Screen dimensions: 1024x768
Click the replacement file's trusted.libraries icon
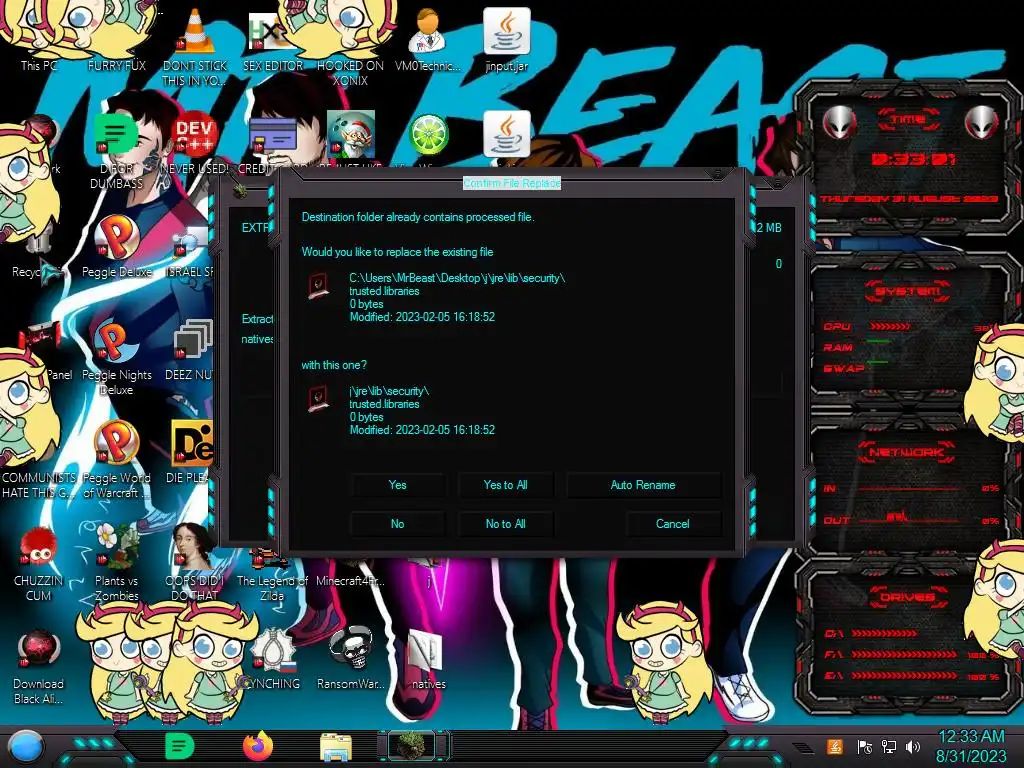click(x=319, y=398)
